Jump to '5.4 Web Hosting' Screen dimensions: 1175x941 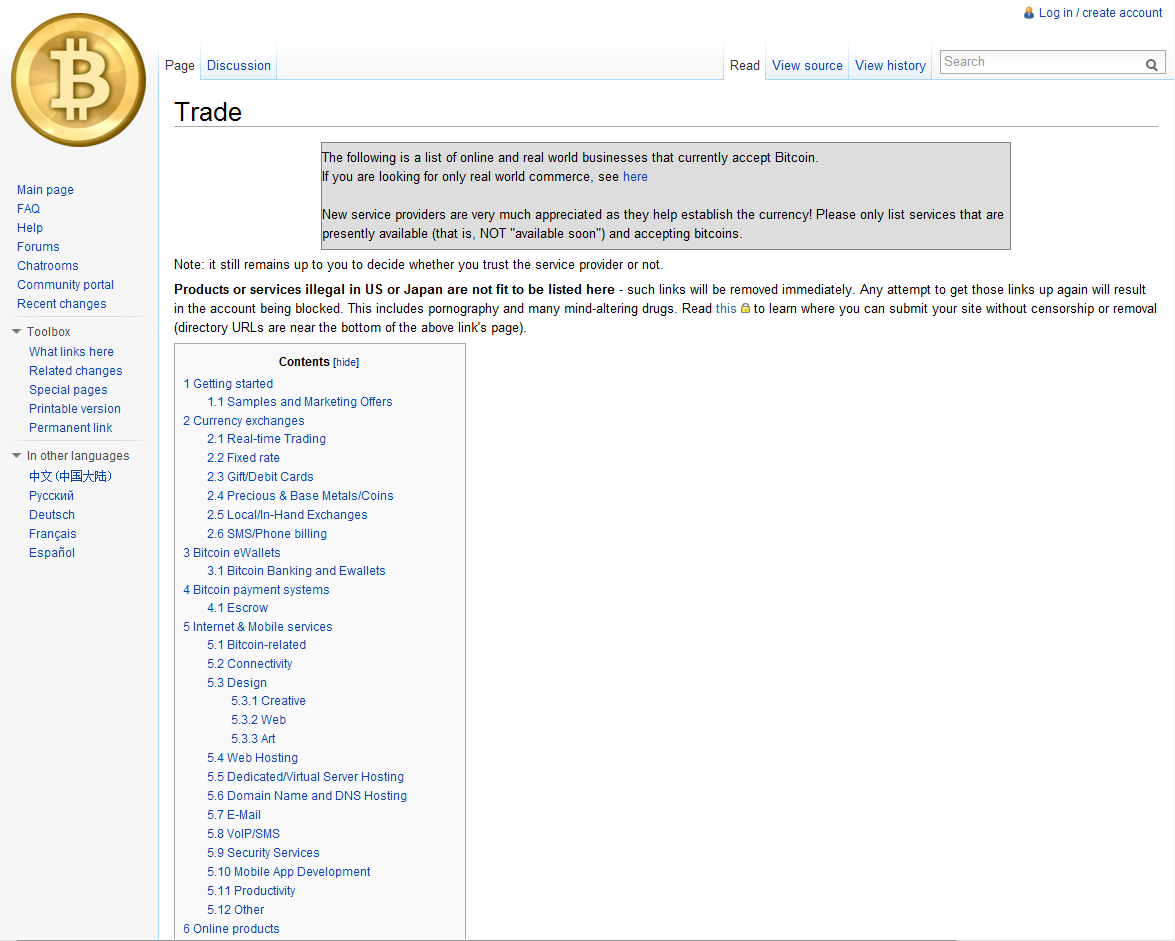(x=253, y=758)
